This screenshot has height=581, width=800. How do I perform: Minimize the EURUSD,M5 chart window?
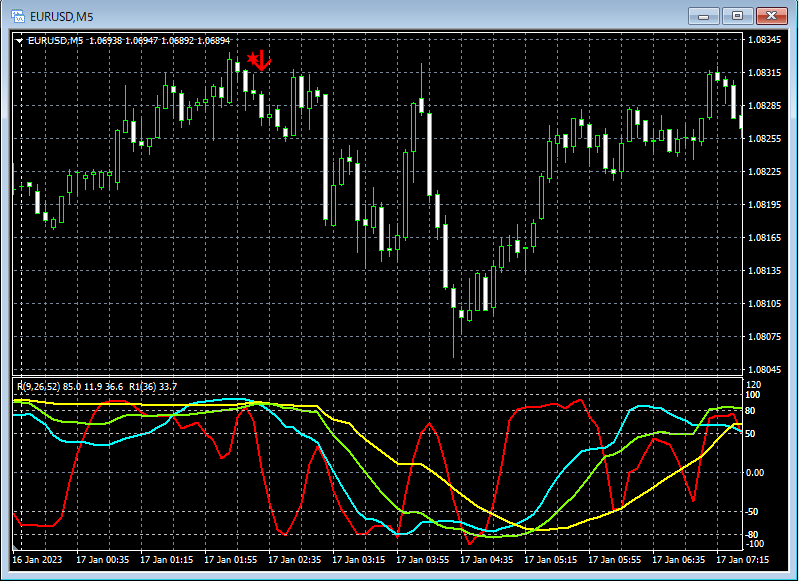click(x=704, y=16)
